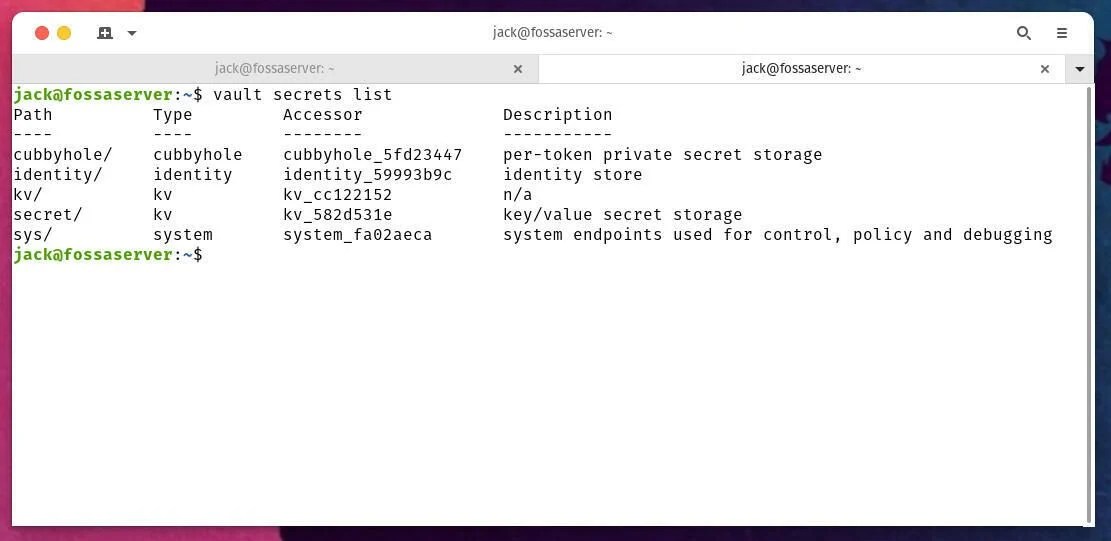Click accessor 'identity_59993b9c'
1111x541 pixels.
(x=367, y=174)
